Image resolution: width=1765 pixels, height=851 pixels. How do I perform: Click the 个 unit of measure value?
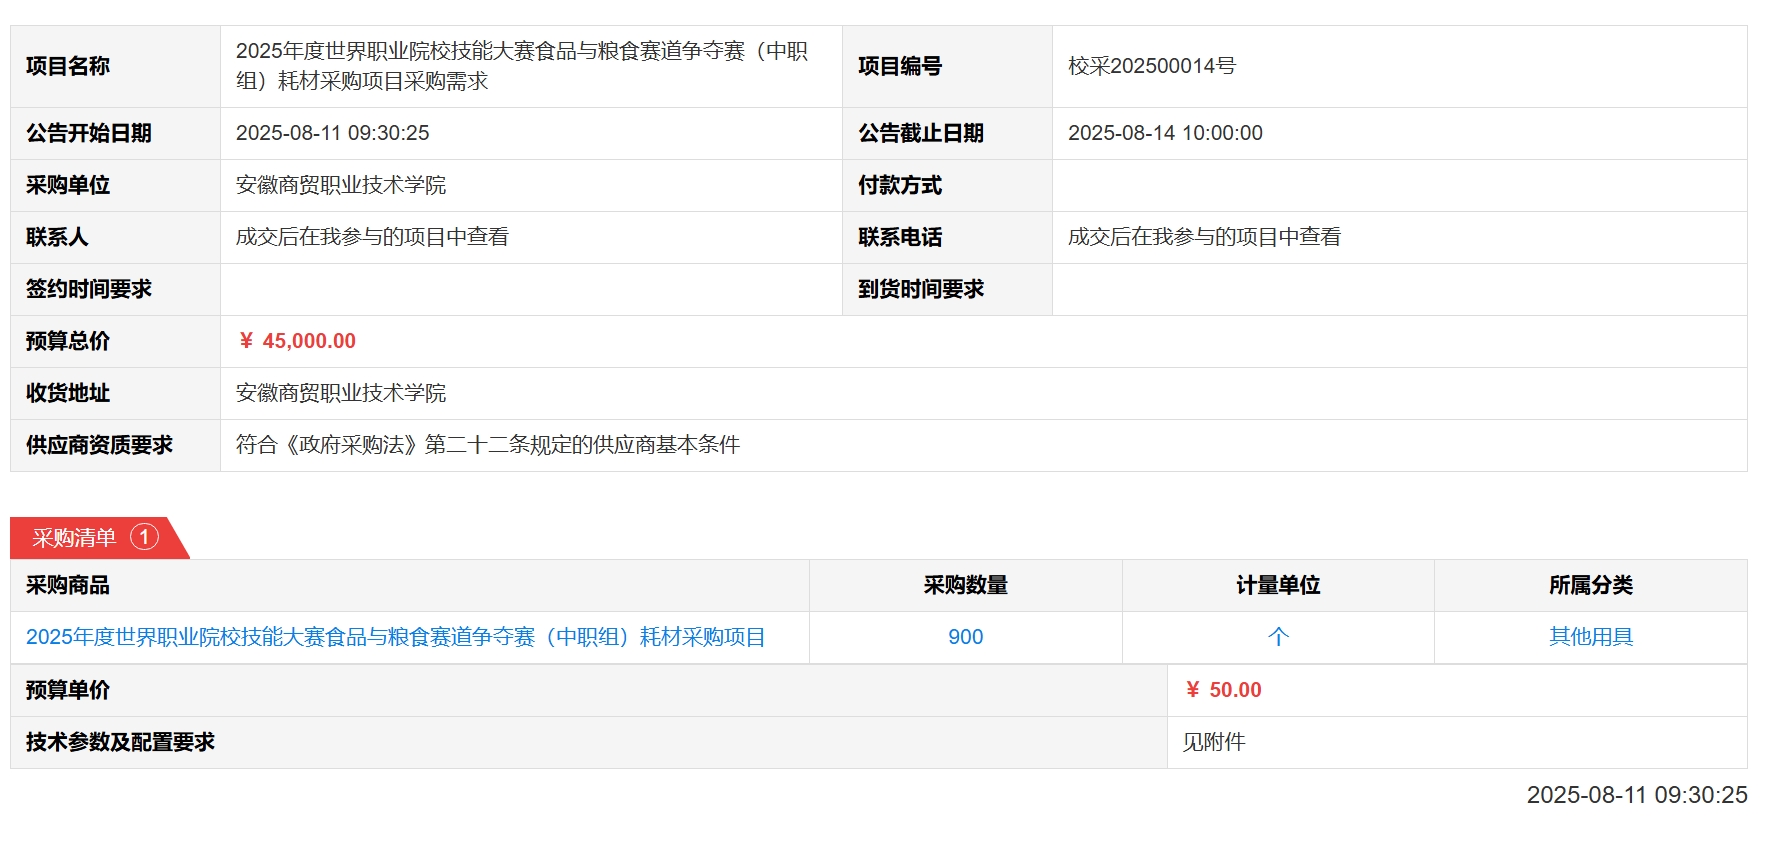tap(1277, 637)
